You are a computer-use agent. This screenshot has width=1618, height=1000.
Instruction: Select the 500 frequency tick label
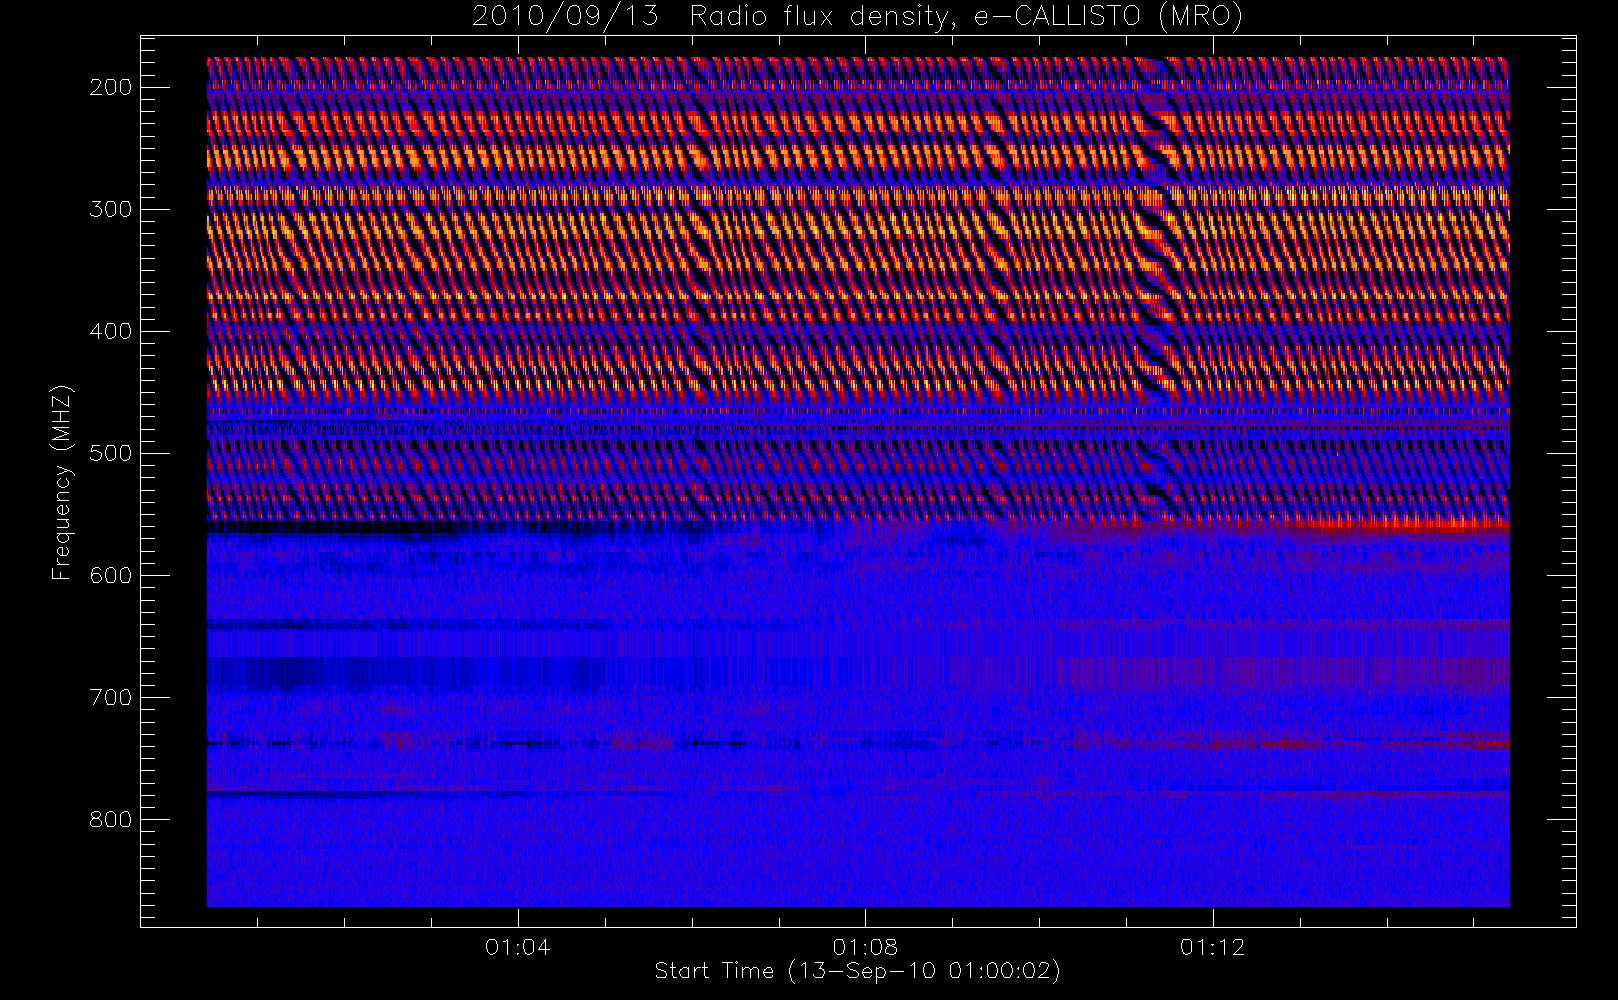[111, 453]
